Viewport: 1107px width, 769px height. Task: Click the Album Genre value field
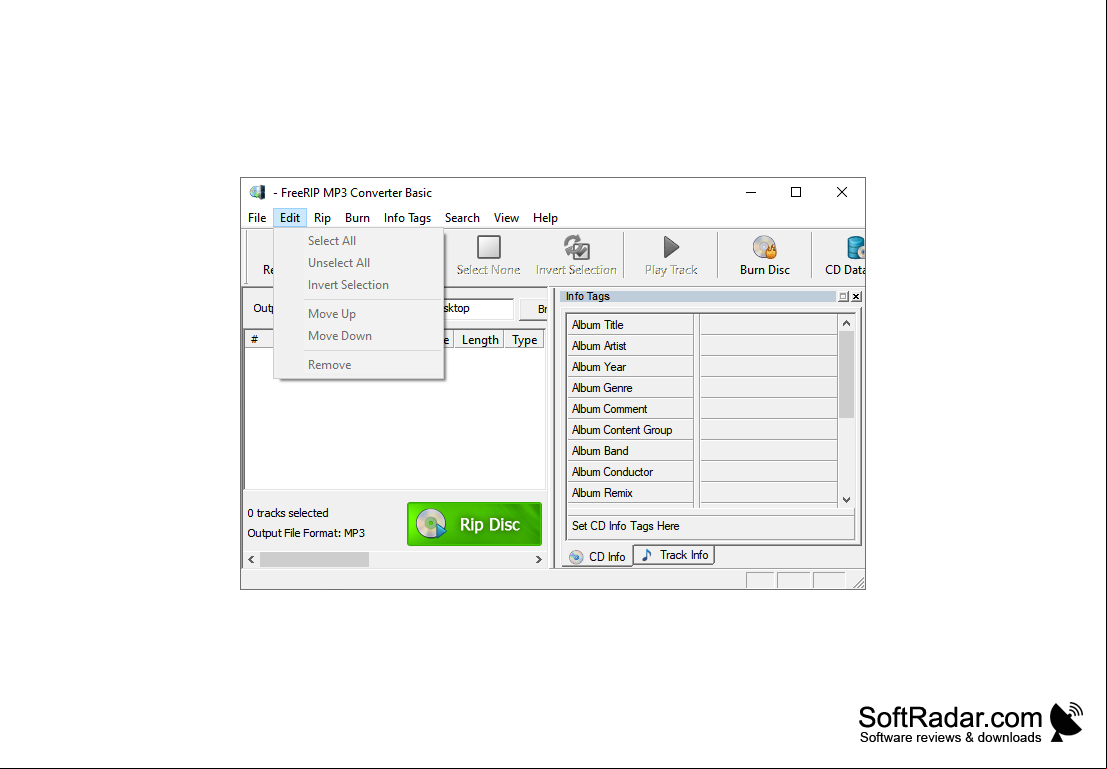coord(769,388)
